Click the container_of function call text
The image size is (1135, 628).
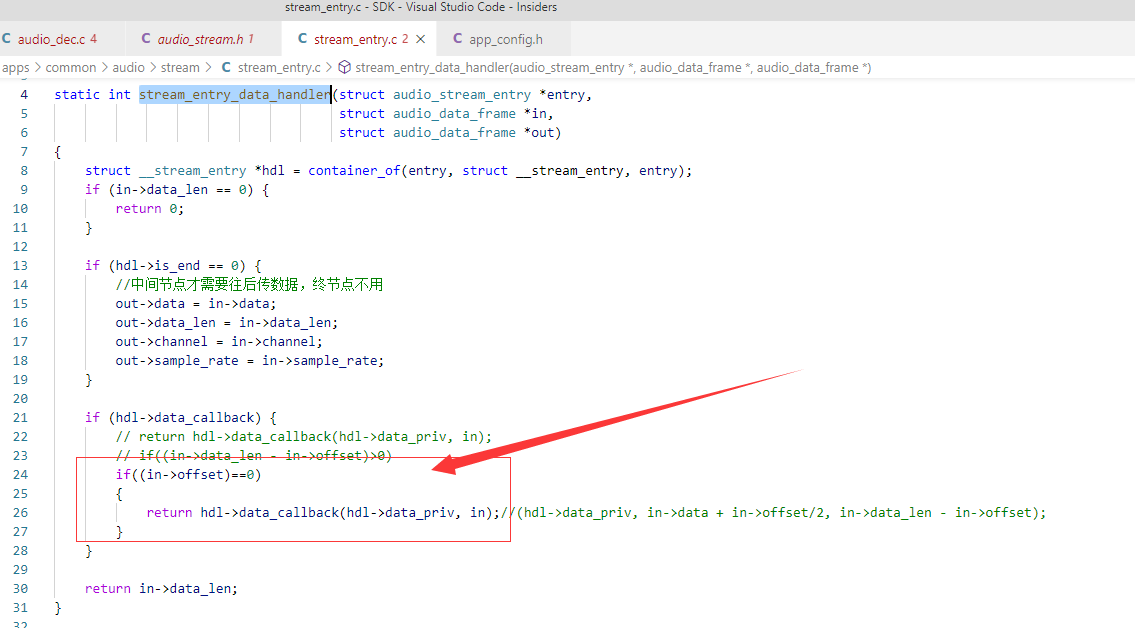354,171
